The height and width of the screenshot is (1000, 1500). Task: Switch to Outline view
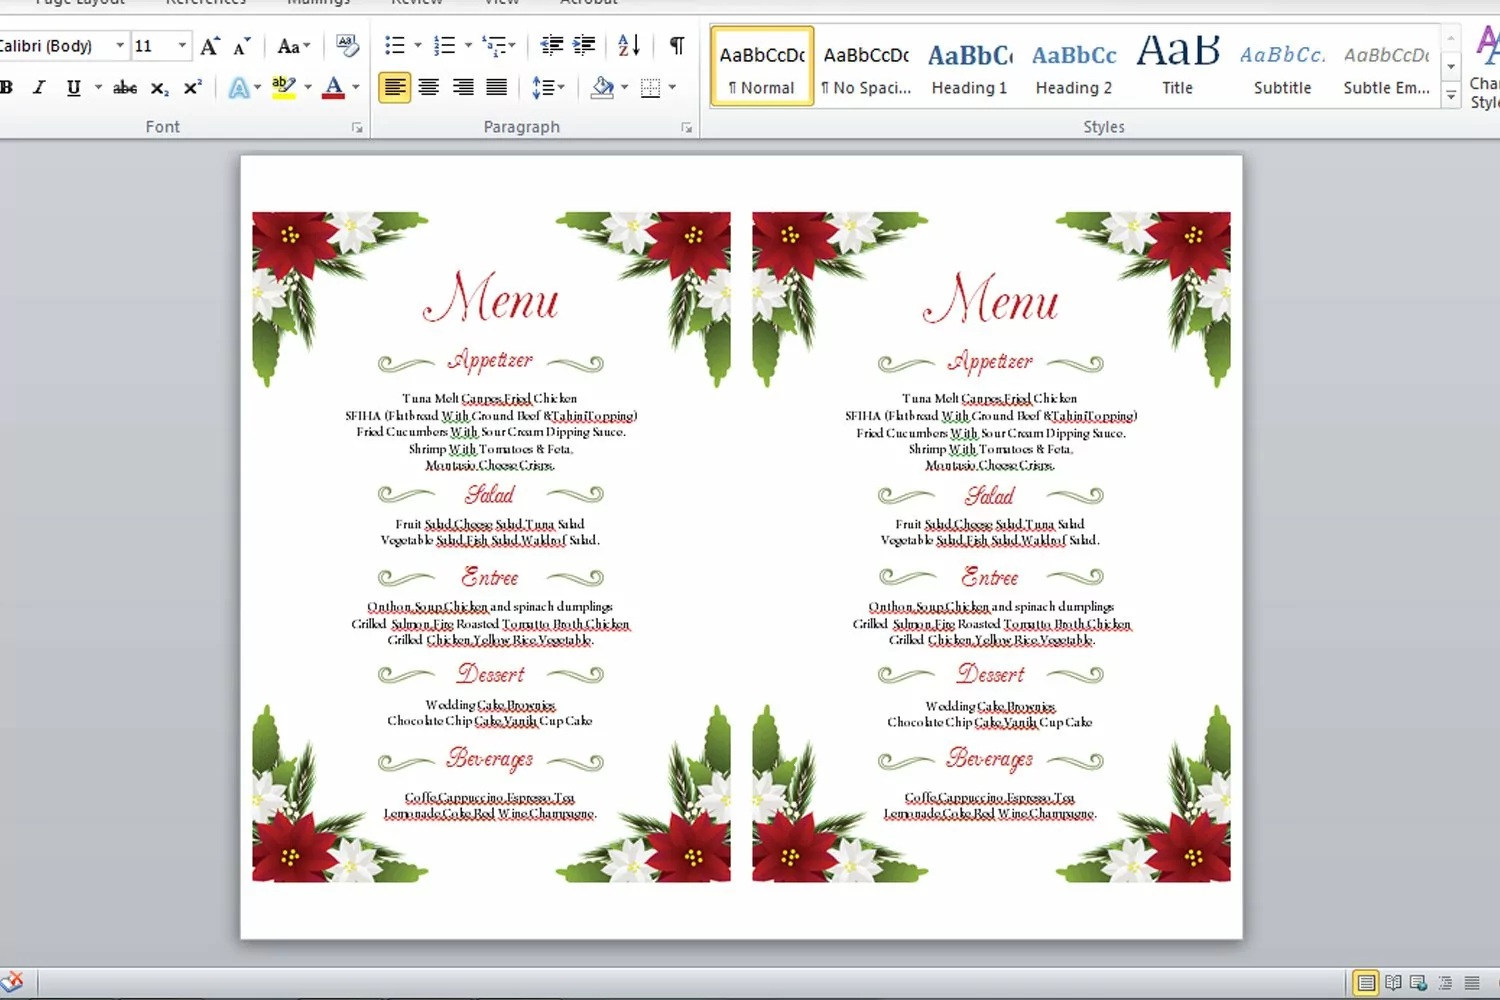coord(1445,983)
